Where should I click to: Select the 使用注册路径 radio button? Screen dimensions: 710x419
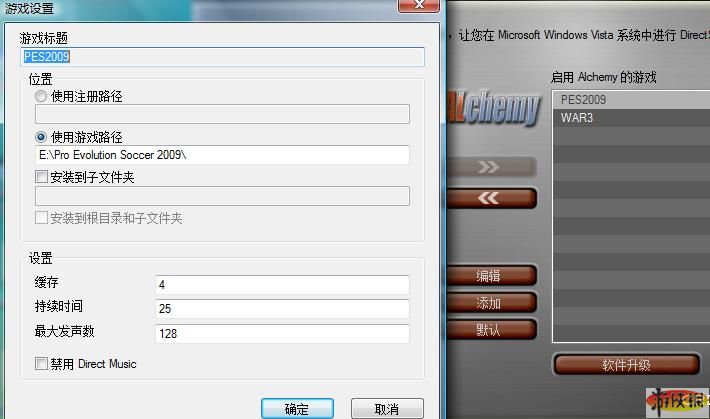[41, 96]
